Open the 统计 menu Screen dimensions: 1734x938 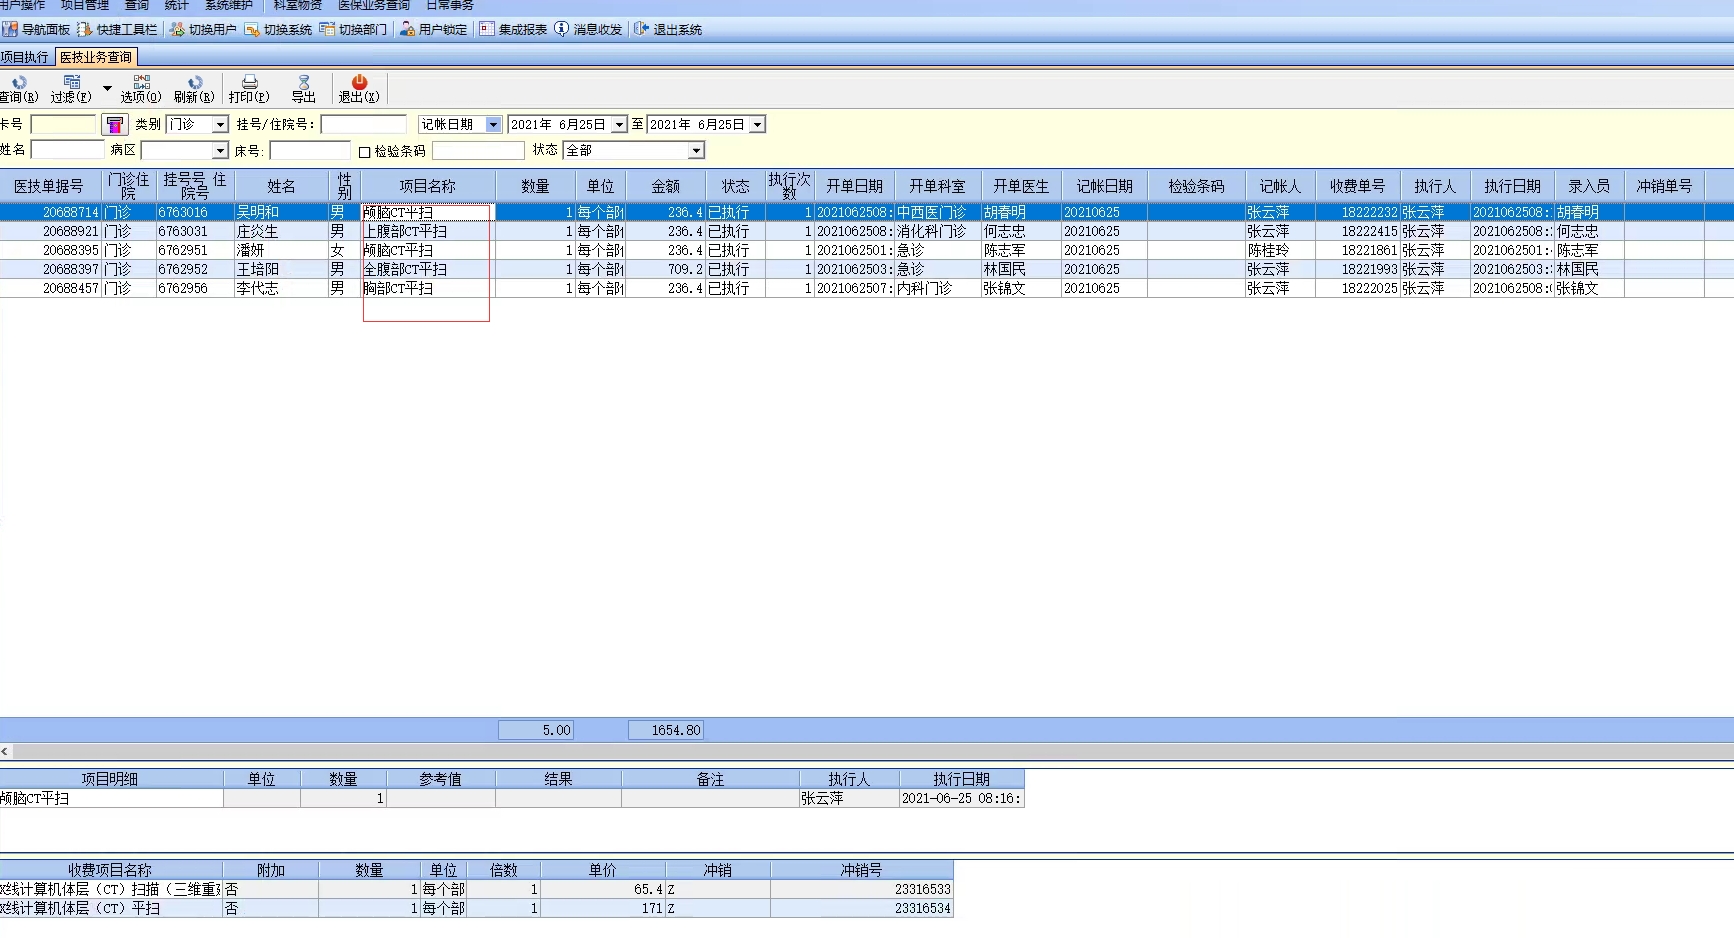(x=176, y=6)
